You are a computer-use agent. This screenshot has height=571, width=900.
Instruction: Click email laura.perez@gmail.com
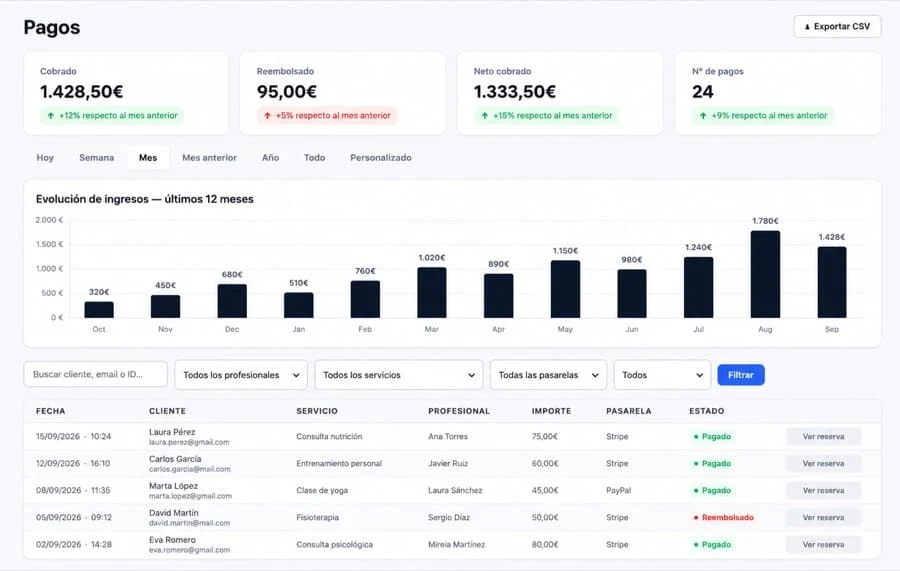coord(189,442)
